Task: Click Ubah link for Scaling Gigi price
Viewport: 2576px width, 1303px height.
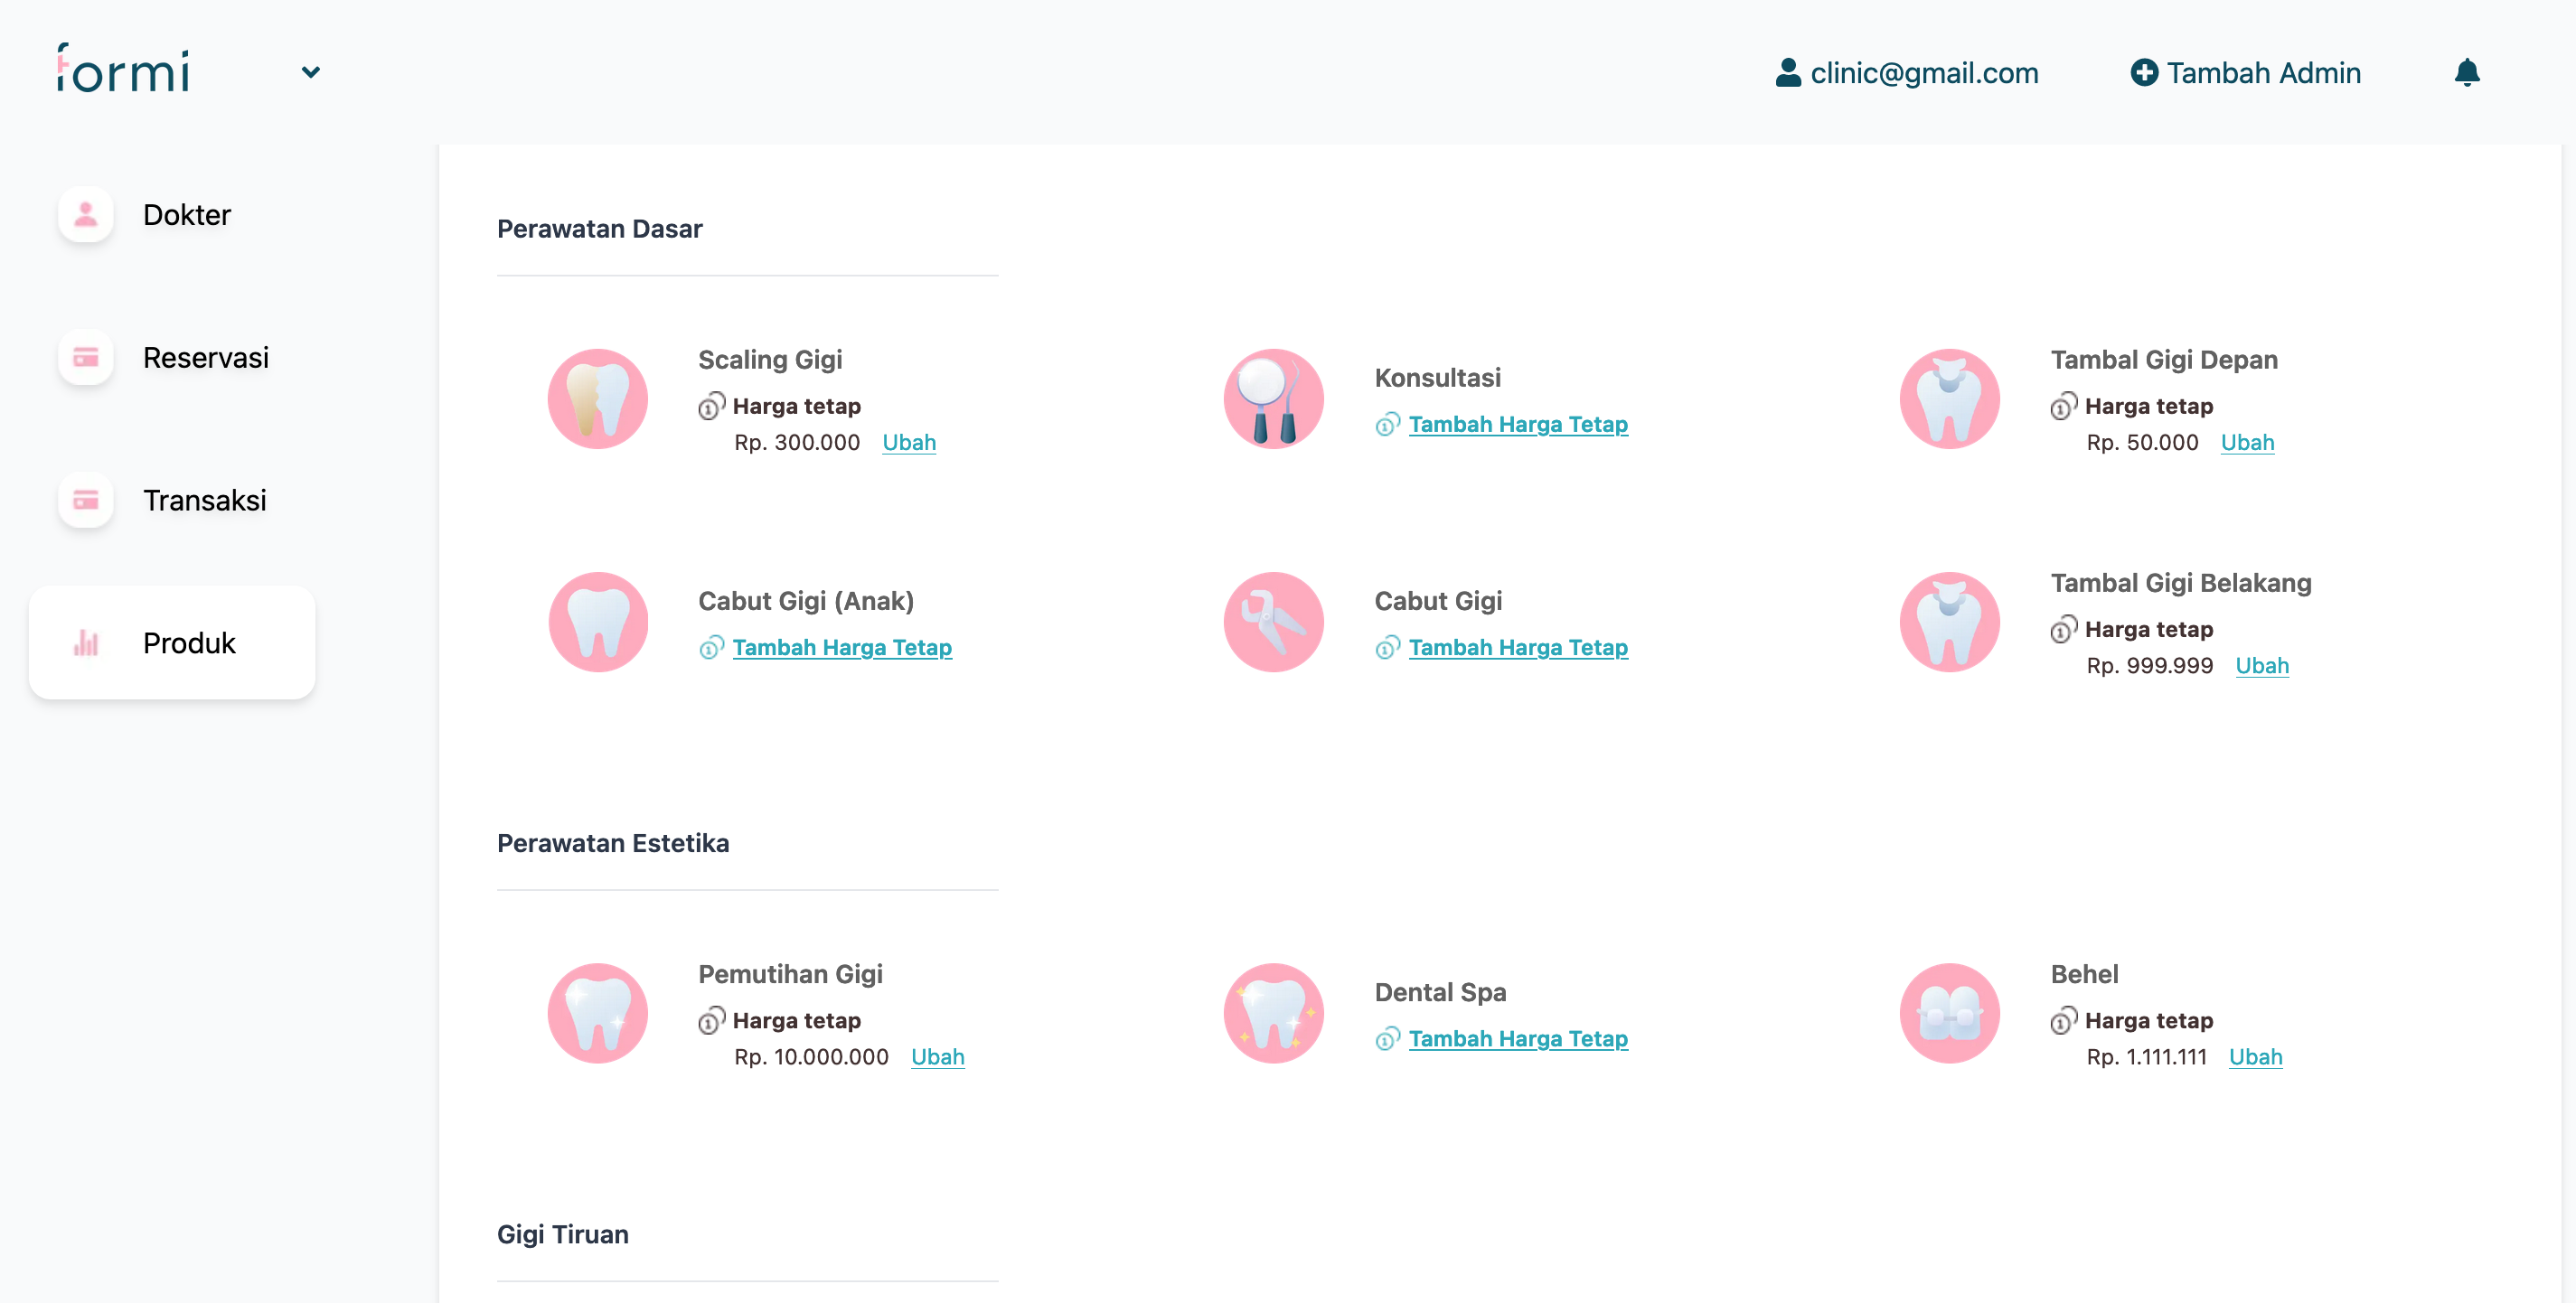Action: [908, 442]
